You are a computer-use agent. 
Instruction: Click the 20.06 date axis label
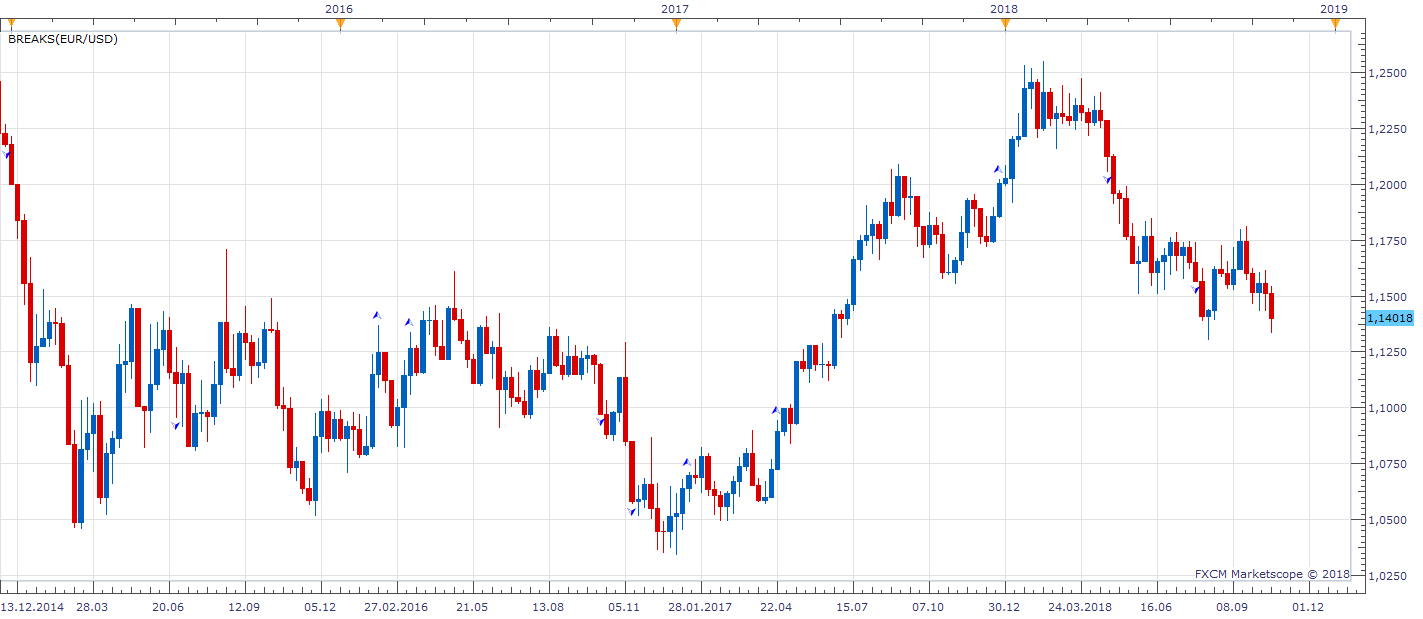168,607
